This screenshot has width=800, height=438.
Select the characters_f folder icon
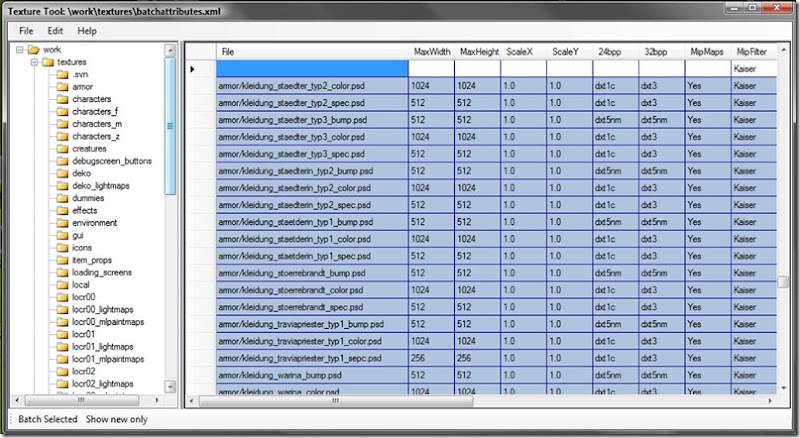62,111
